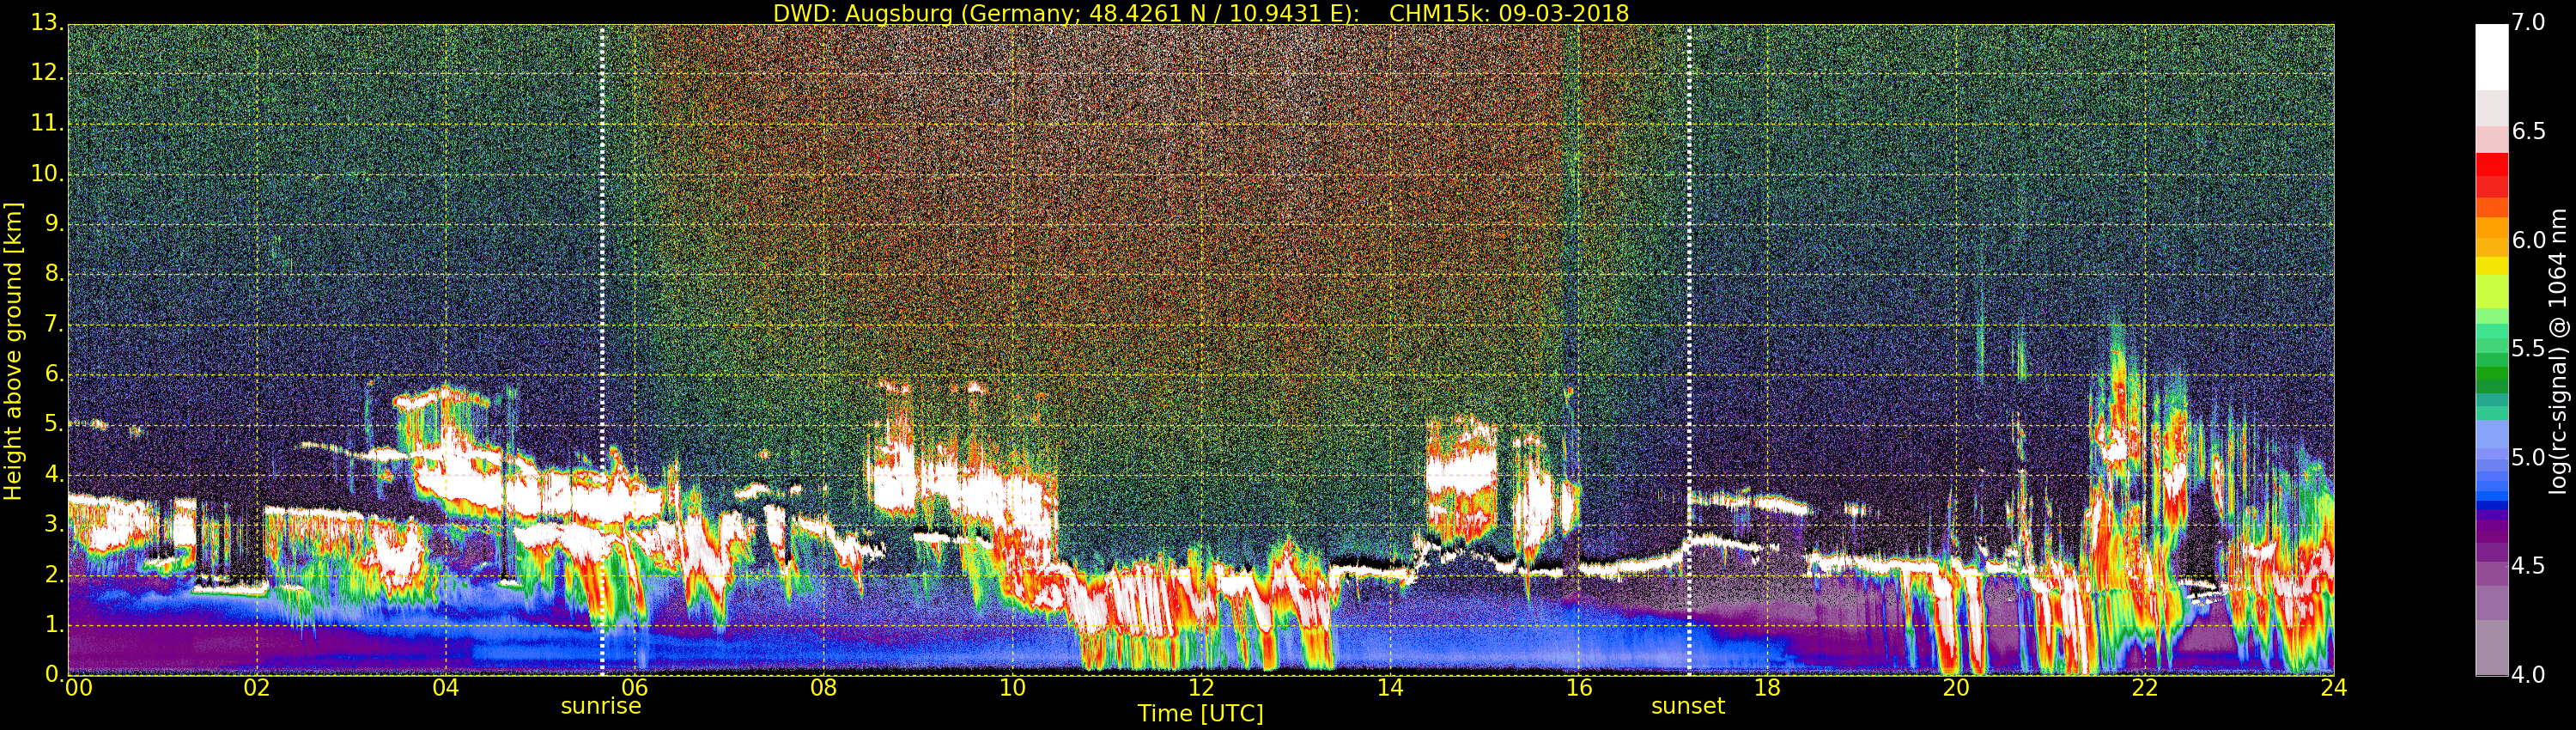Click the "4." tick on the height axis
This screenshot has height=730, width=2576.
pyautogui.click(x=54, y=475)
